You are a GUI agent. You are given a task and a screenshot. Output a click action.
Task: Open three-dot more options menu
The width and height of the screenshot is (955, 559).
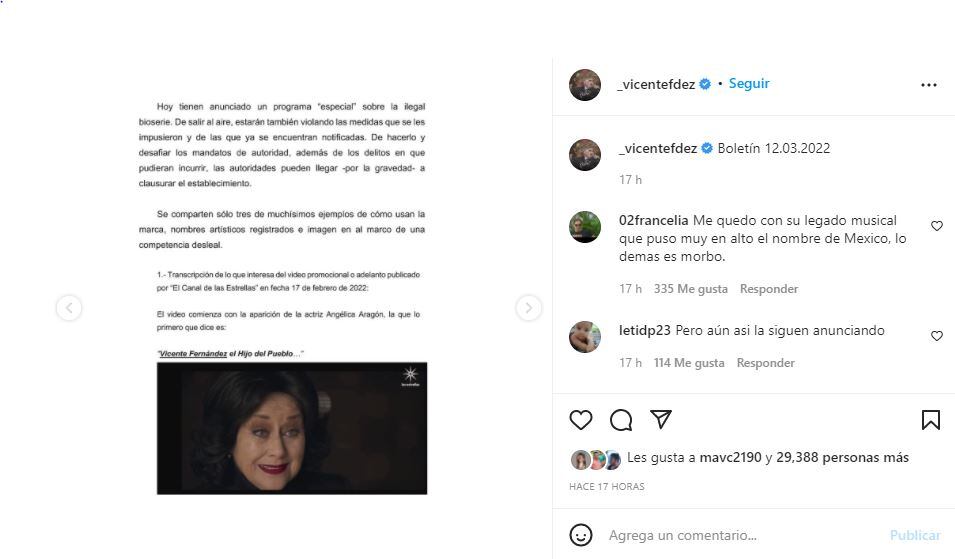click(928, 85)
